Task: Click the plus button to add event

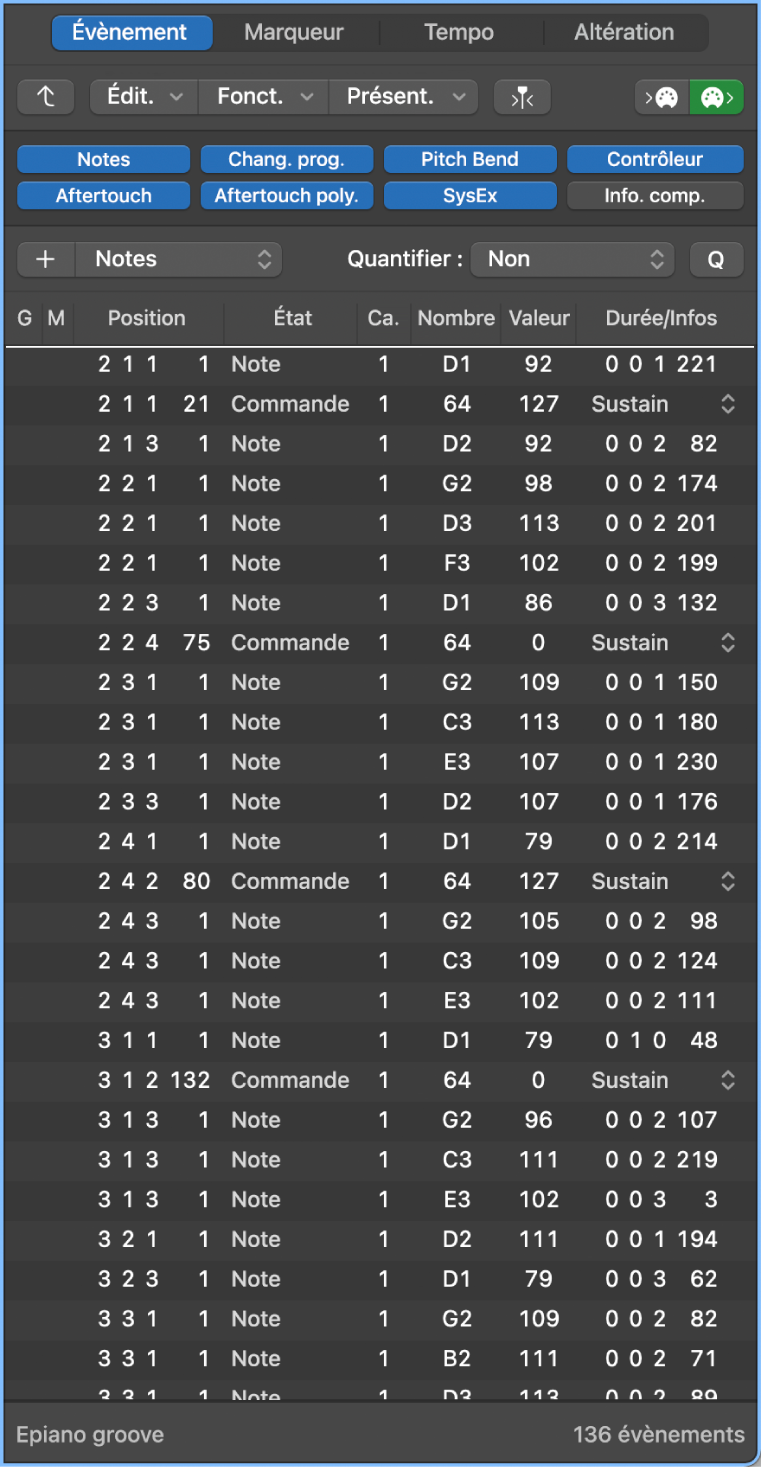Action: tap(46, 259)
